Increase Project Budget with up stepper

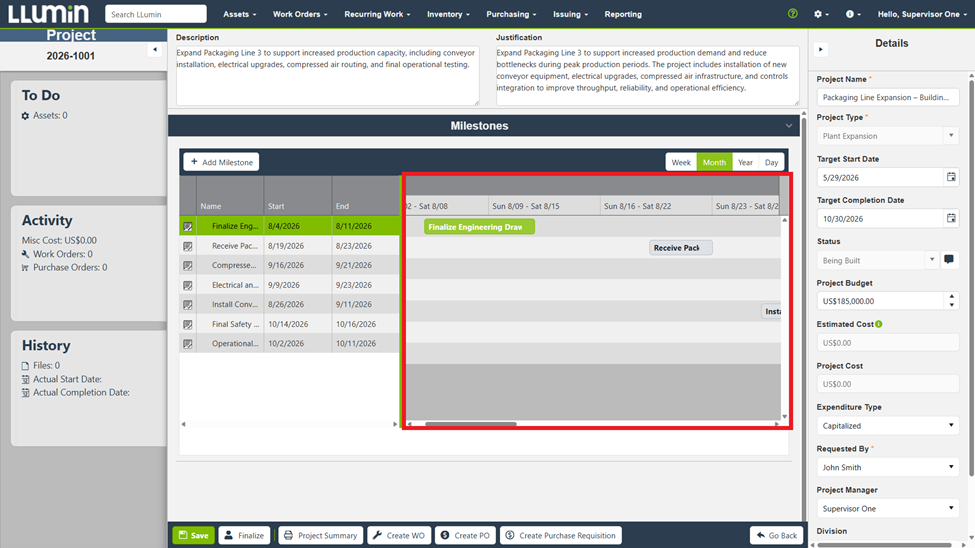951,297
